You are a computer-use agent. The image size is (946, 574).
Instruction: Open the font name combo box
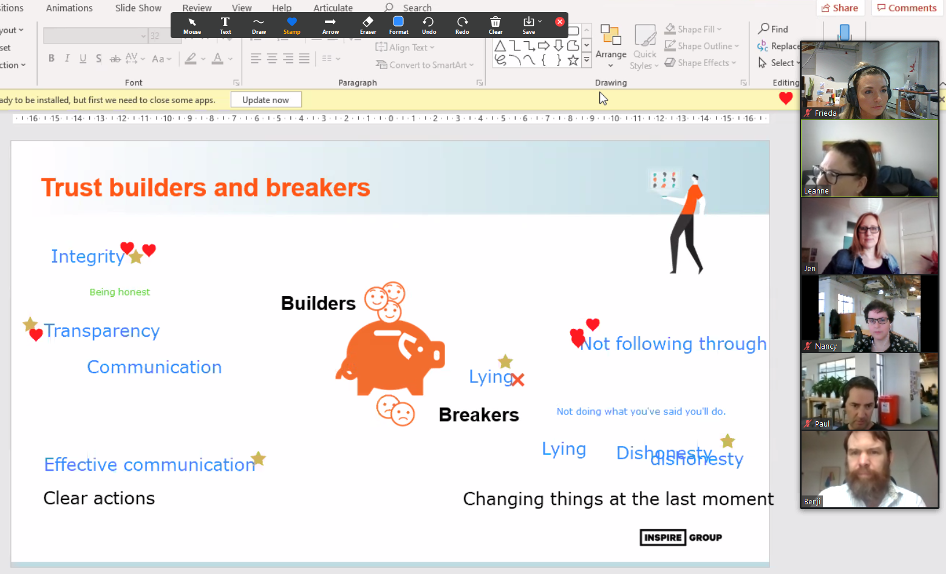pyautogui.click(x=95, y=36)
